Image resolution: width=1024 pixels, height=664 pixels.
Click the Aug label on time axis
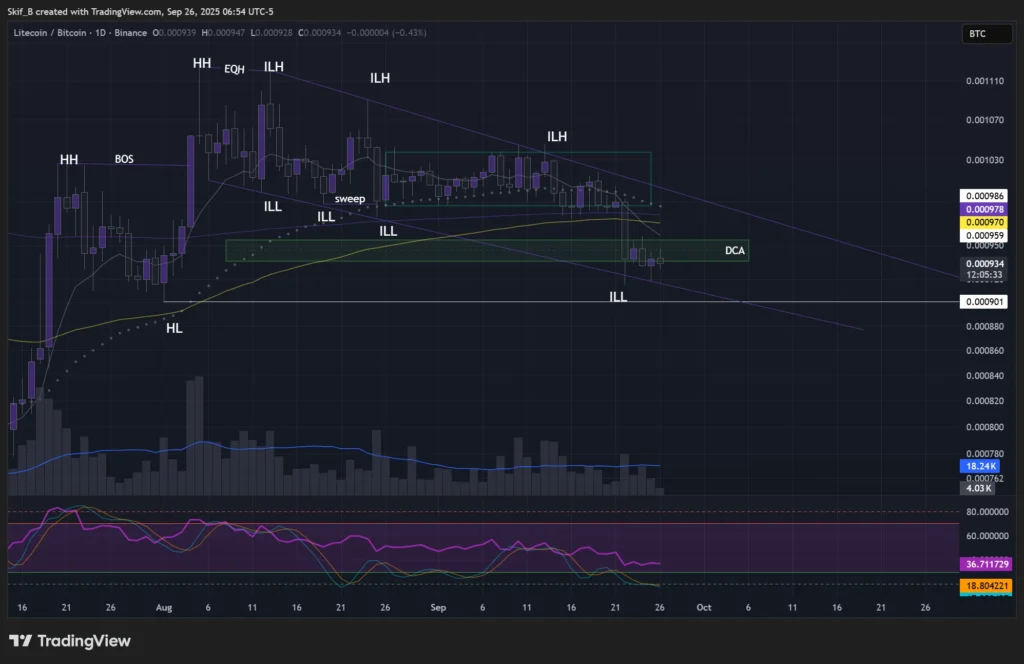164,608
